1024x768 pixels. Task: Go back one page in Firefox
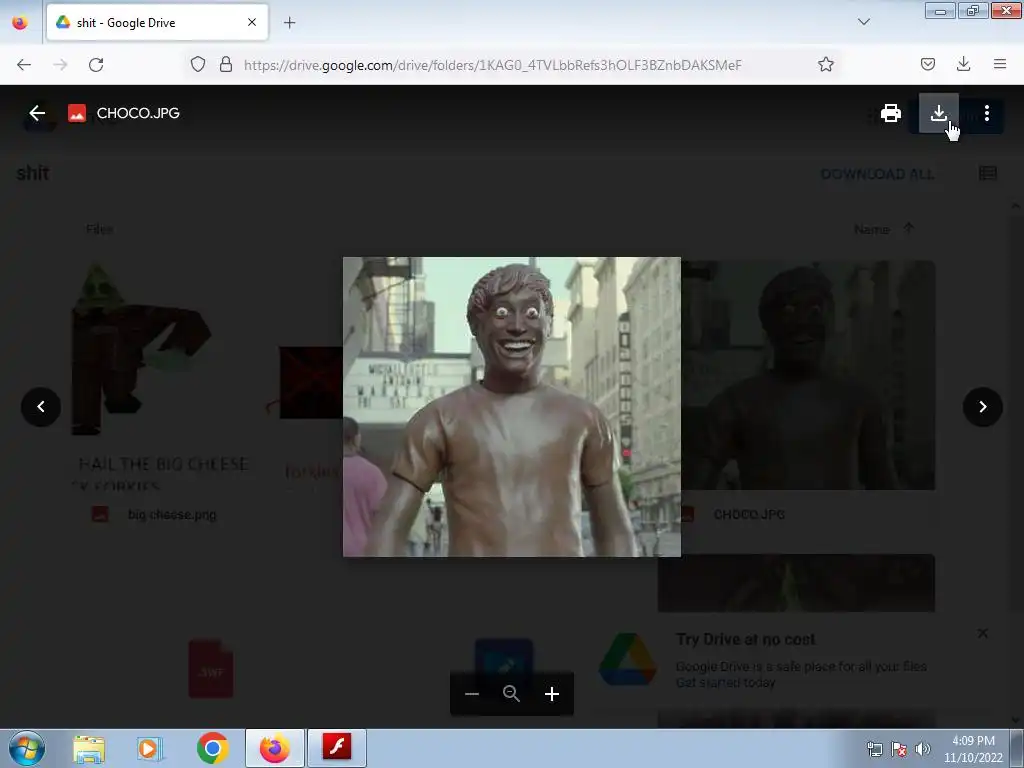pyautogui.click(x=24, y=65)
